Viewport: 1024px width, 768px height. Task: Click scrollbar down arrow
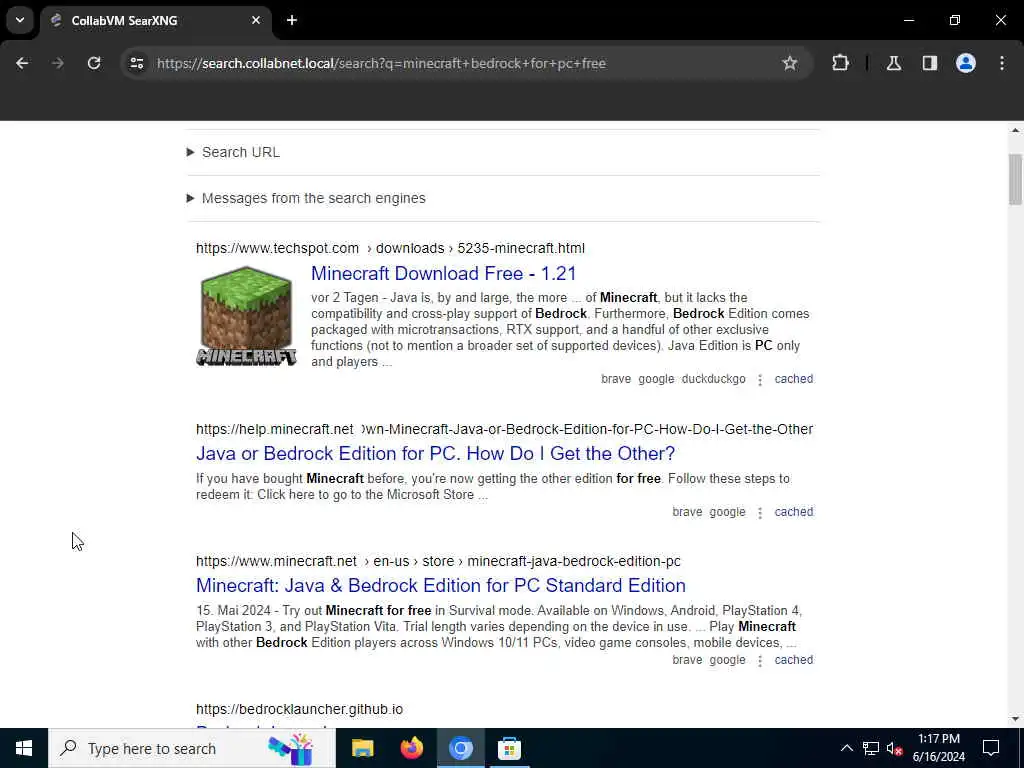(1016, 720)
